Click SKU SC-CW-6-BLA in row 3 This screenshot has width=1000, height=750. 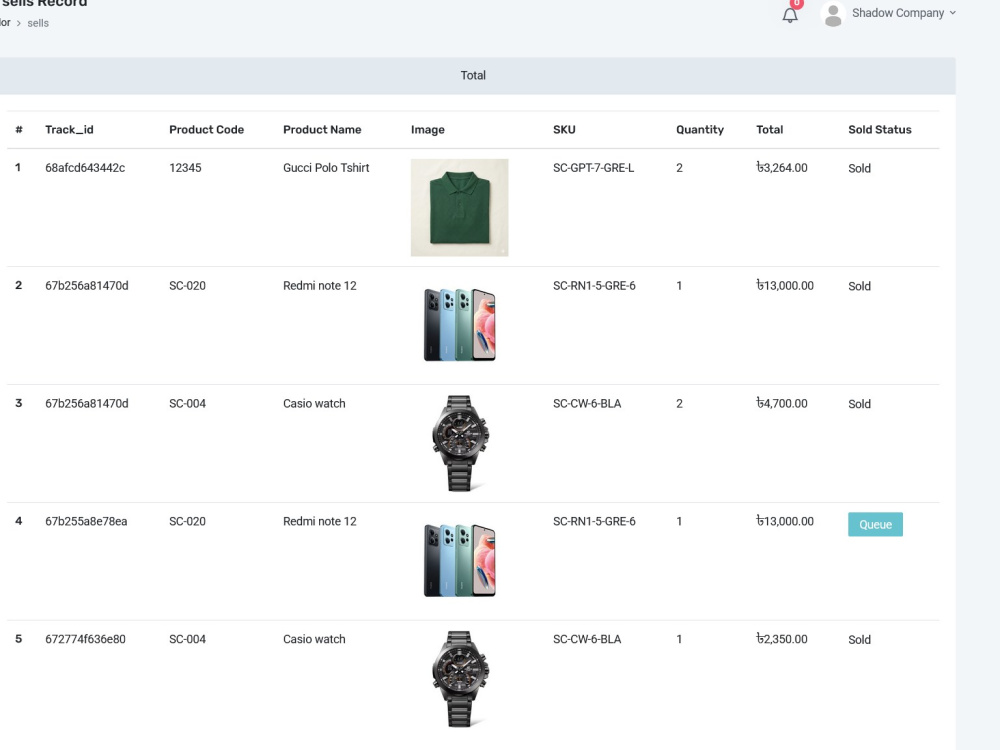(x=587, y=404)
